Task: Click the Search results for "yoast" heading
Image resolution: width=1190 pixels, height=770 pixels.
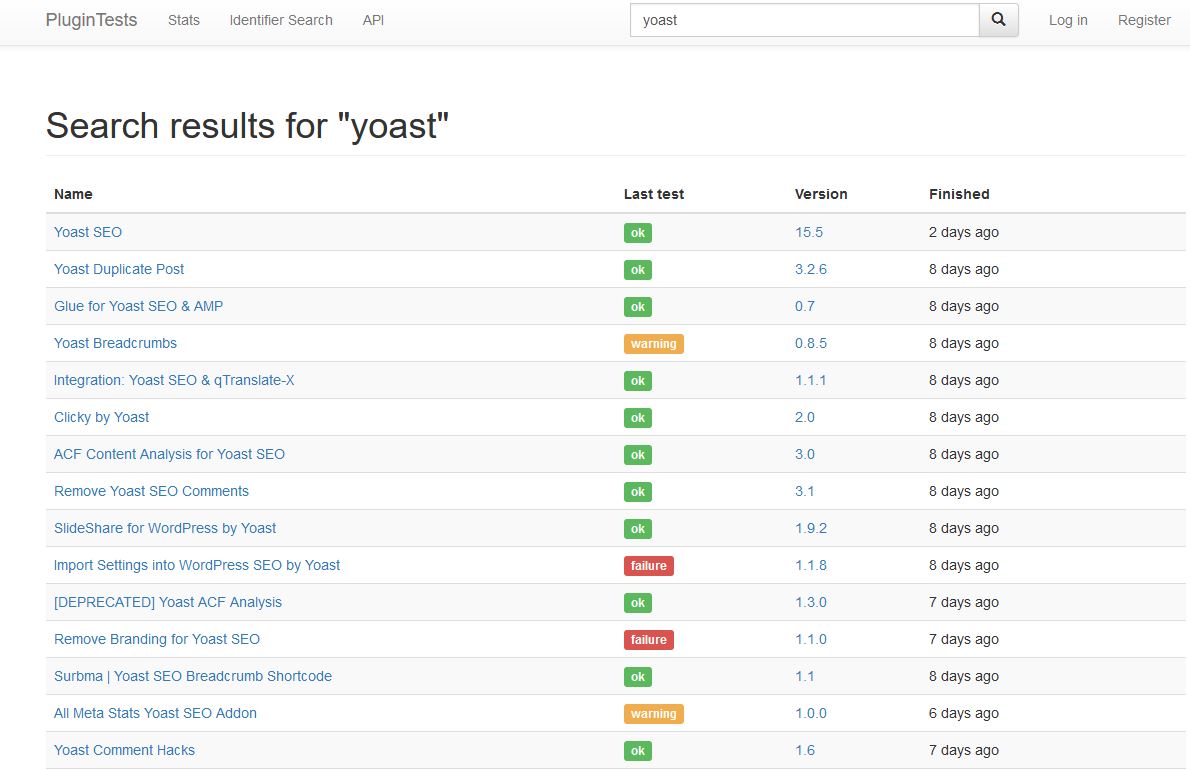Action: pos(247,126)
